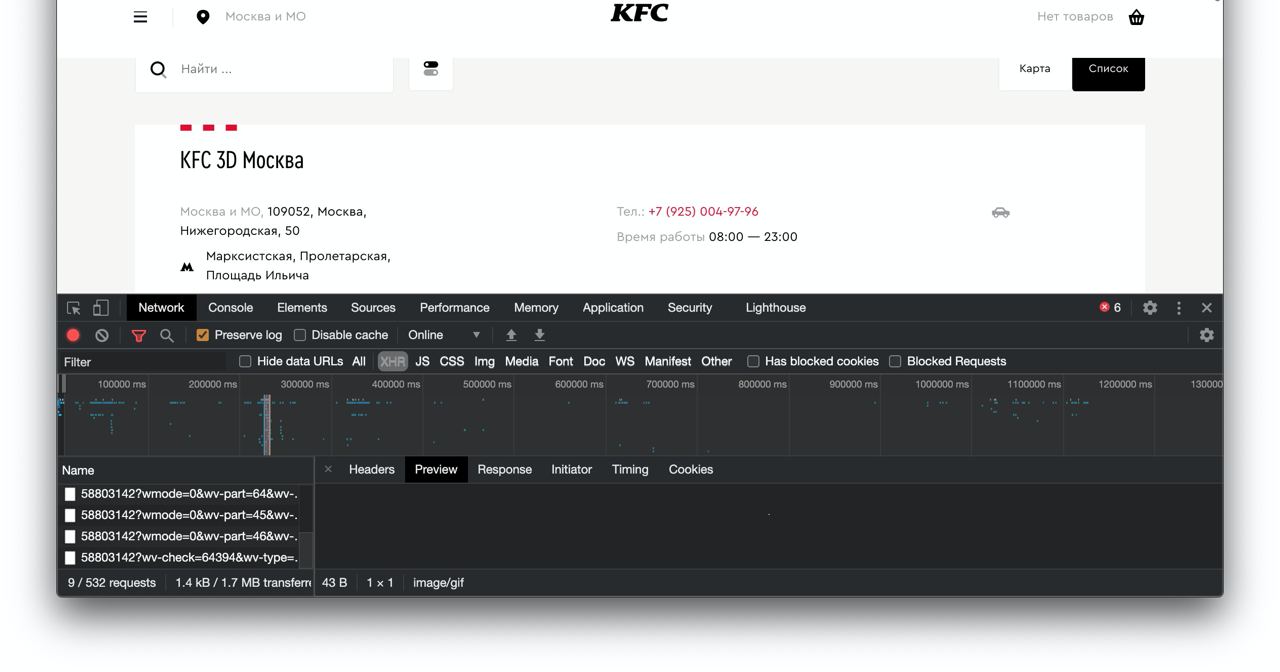
Task: Check Has blocked cookies
Action: point(753,361)
